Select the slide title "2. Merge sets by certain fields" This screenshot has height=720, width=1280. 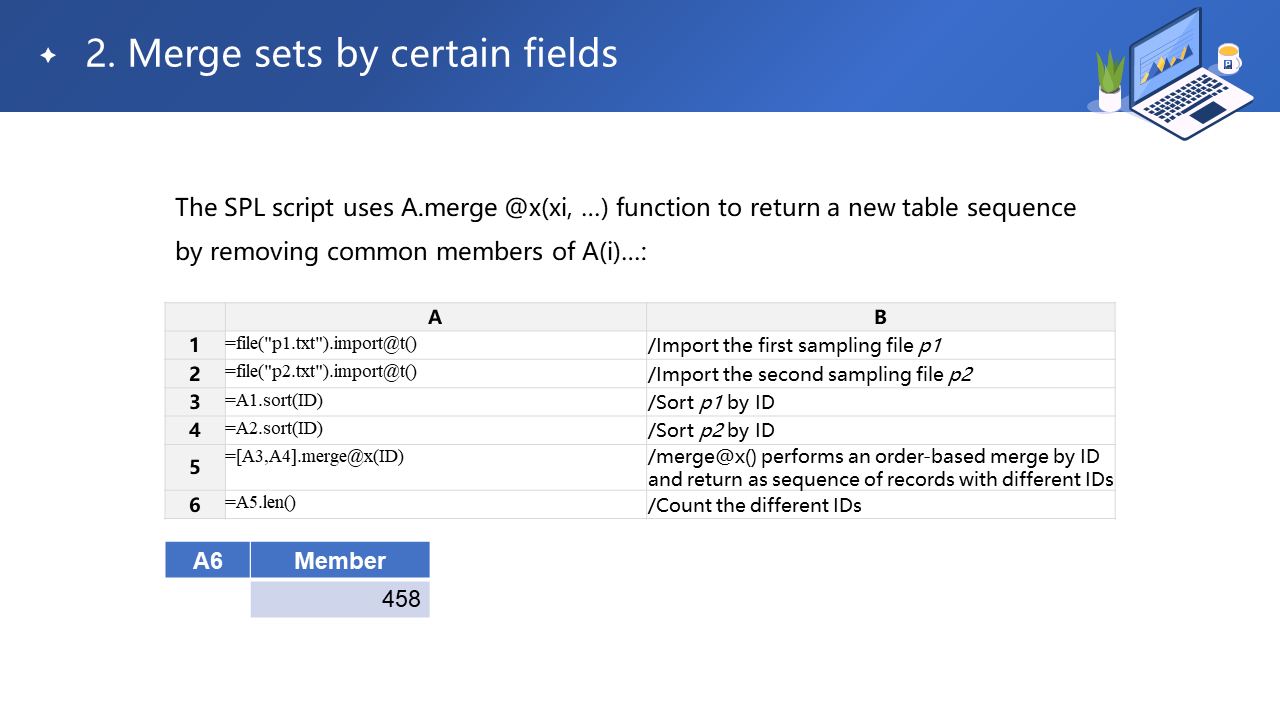point(351,54)
